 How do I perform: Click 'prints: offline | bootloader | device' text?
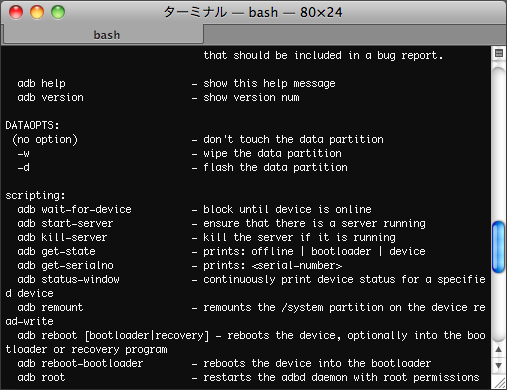point(314,251)
